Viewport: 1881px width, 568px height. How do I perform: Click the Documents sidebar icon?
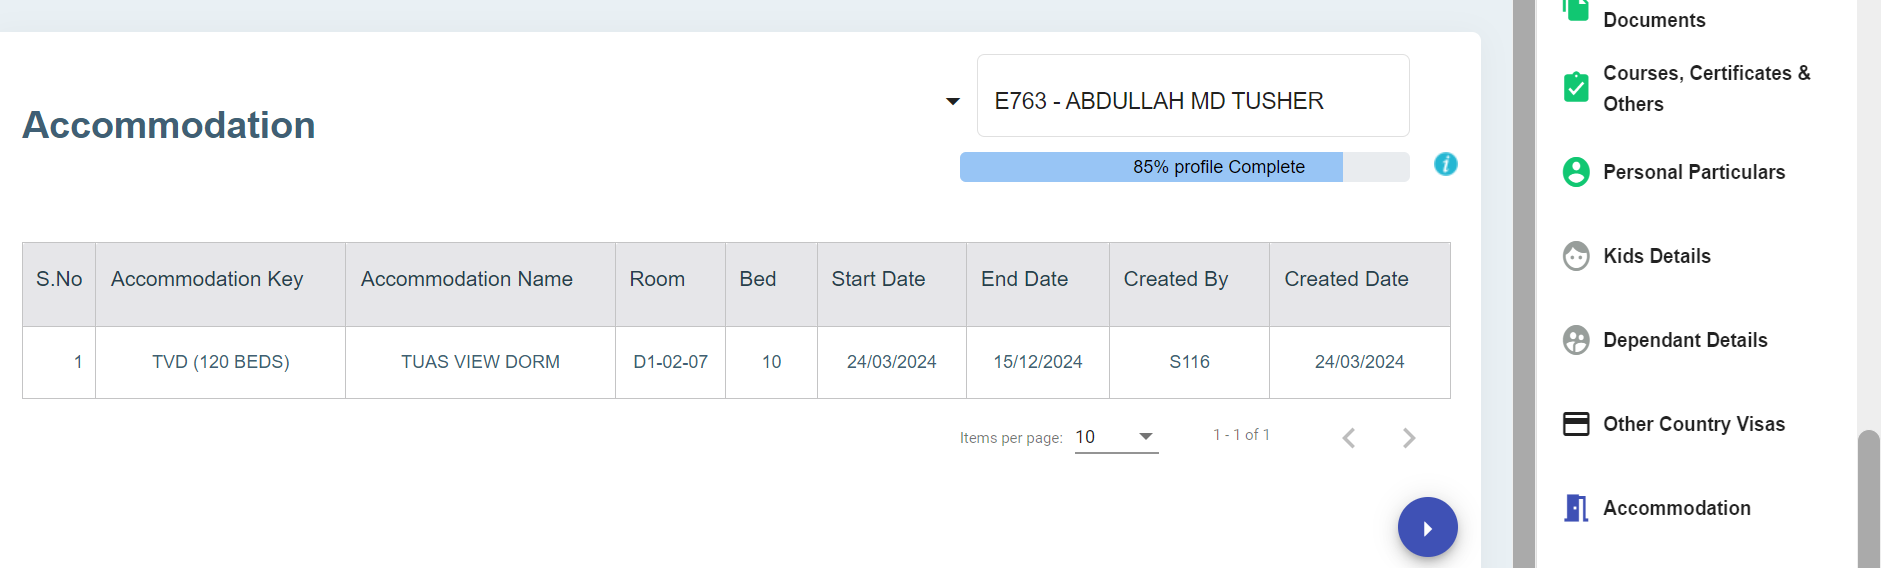pos(1576,10)
